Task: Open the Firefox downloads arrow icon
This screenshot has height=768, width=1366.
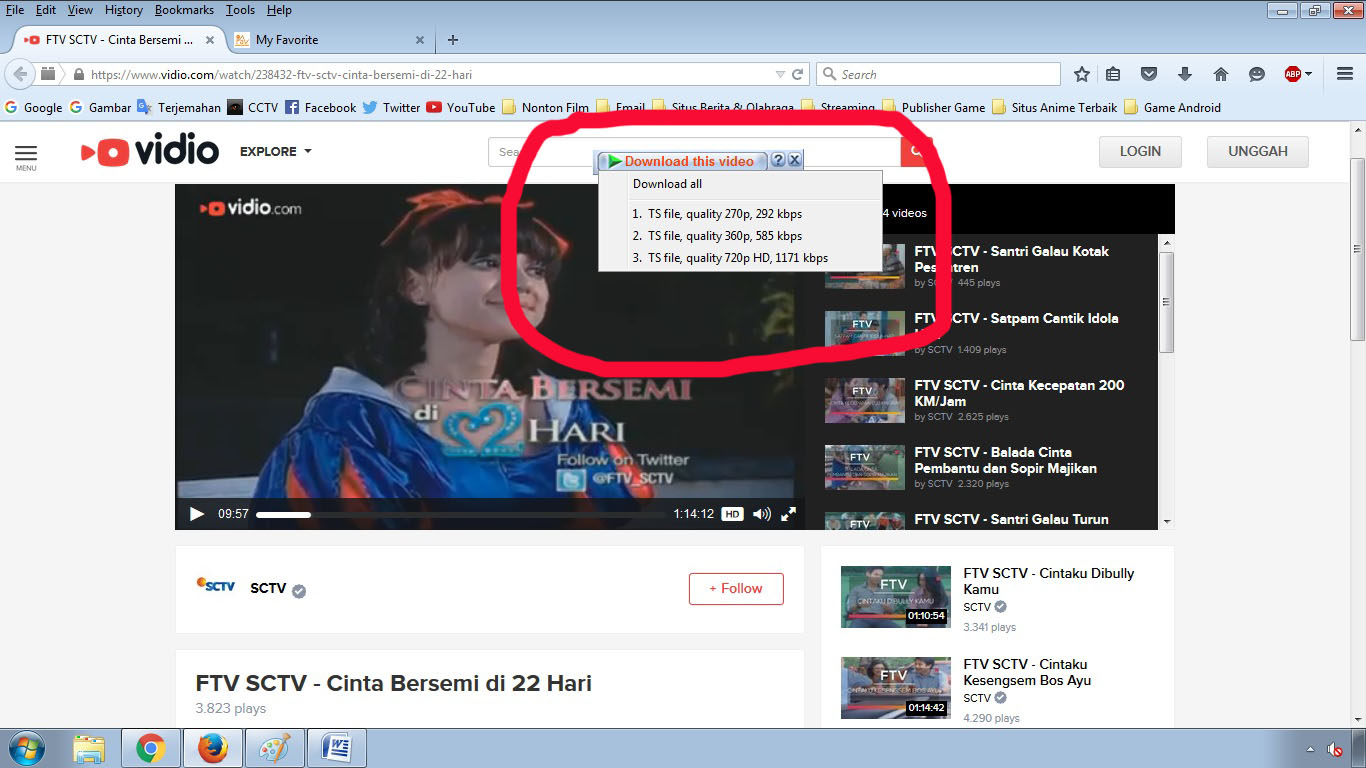Action: (x=1185, y=74)
